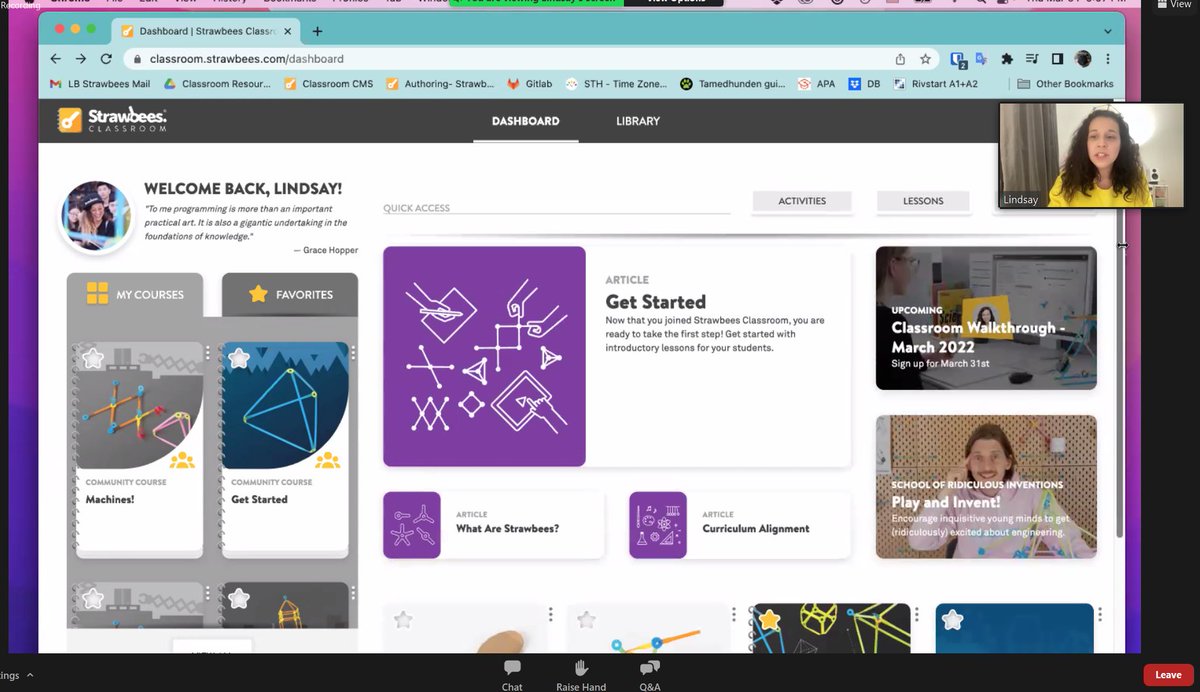Click the Strawbees Classroom logo
This screenshot has height=692, width=1200.
(x=113, y=120)
